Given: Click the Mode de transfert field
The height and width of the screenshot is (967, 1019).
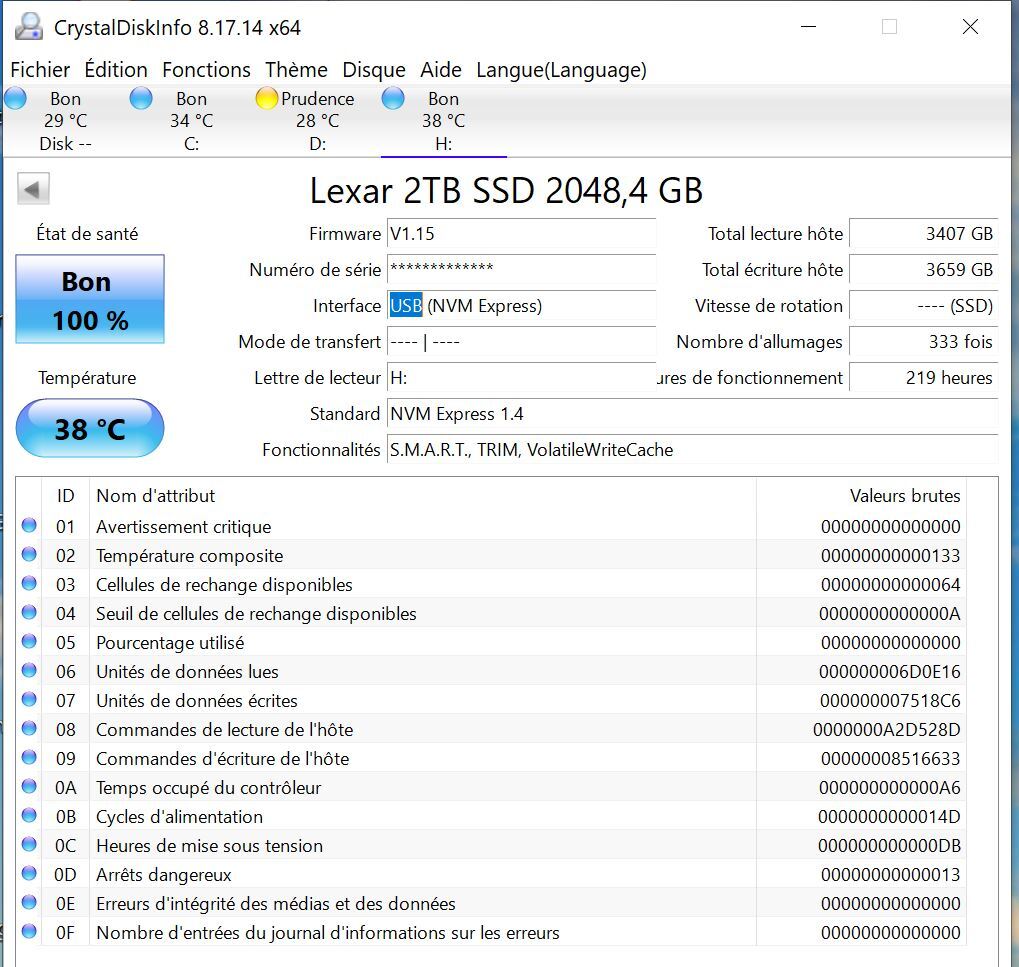Looking at the screenshot, I should (x=521, y=342).
